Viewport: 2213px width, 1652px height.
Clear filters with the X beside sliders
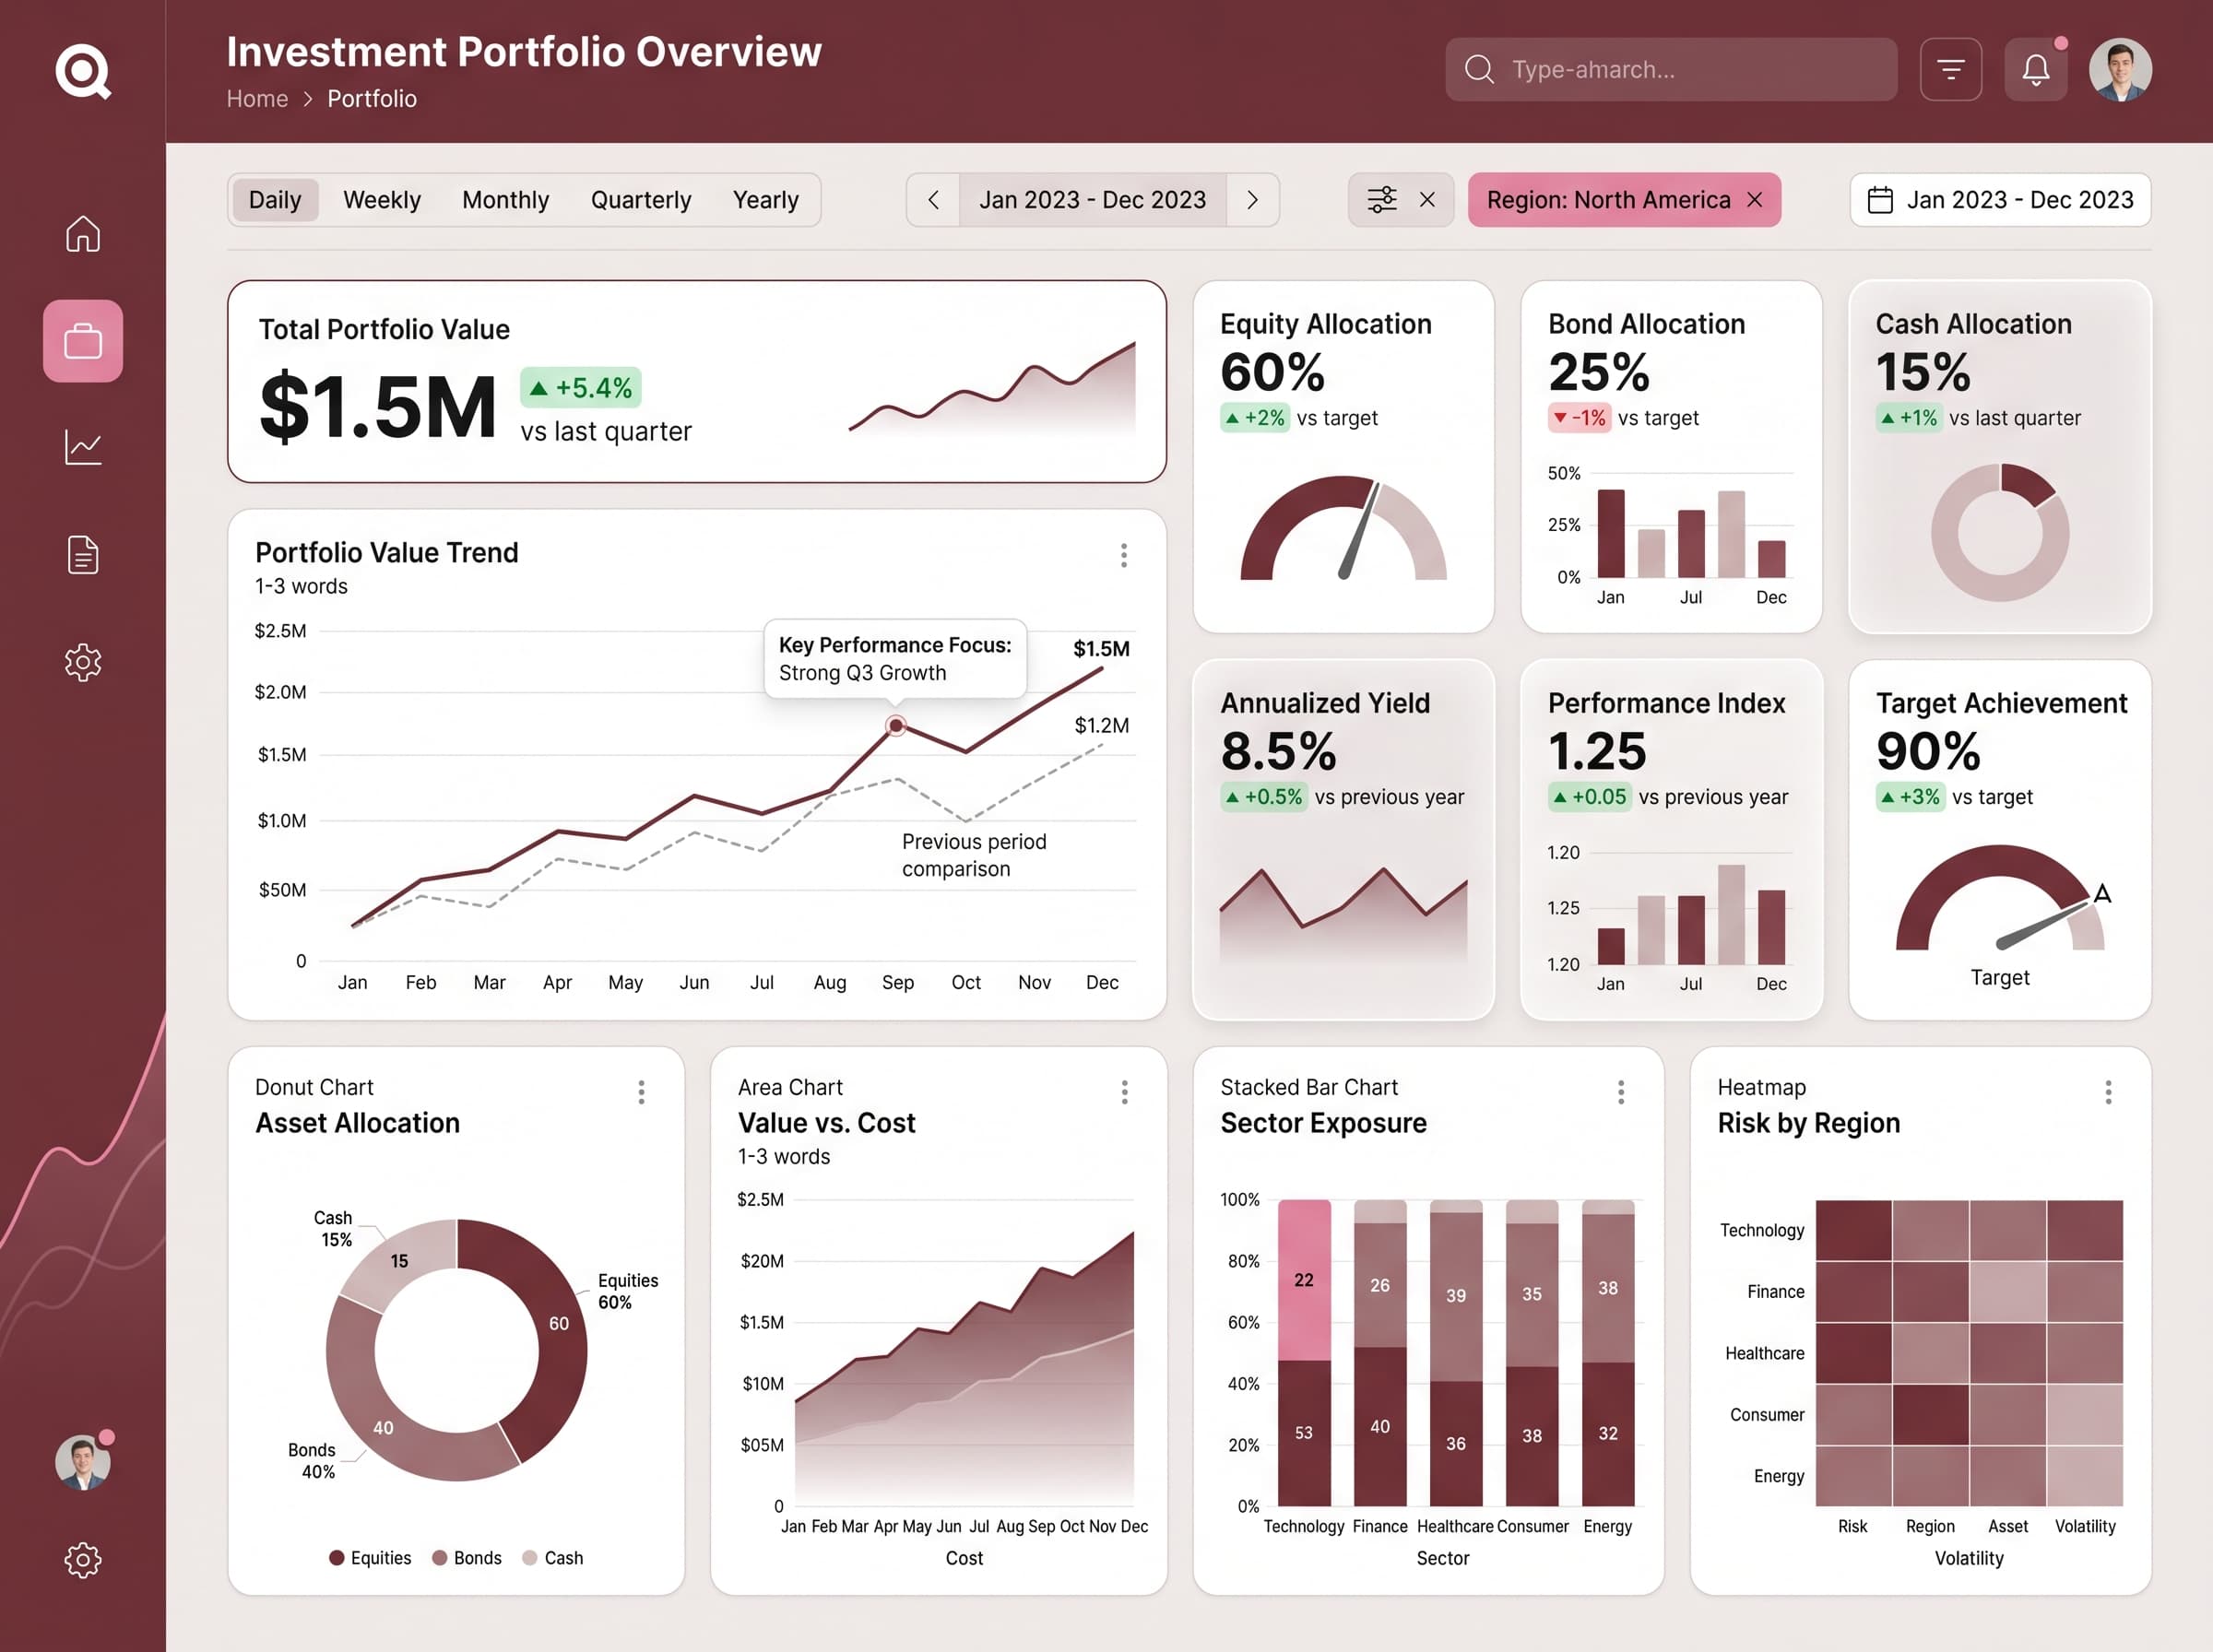(1428, 200)
